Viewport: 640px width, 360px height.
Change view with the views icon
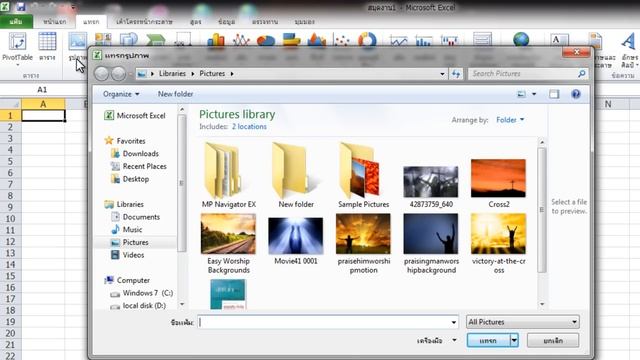click(x=521, y=94)
